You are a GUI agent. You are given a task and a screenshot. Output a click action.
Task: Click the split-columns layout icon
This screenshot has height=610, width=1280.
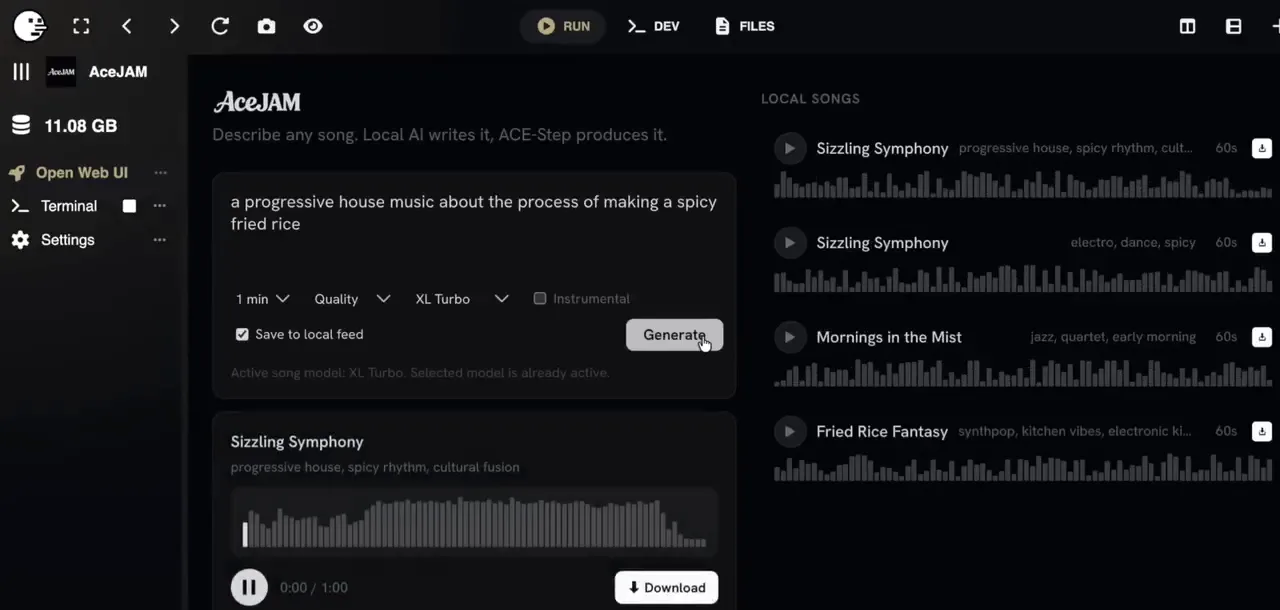[1187, 26]
